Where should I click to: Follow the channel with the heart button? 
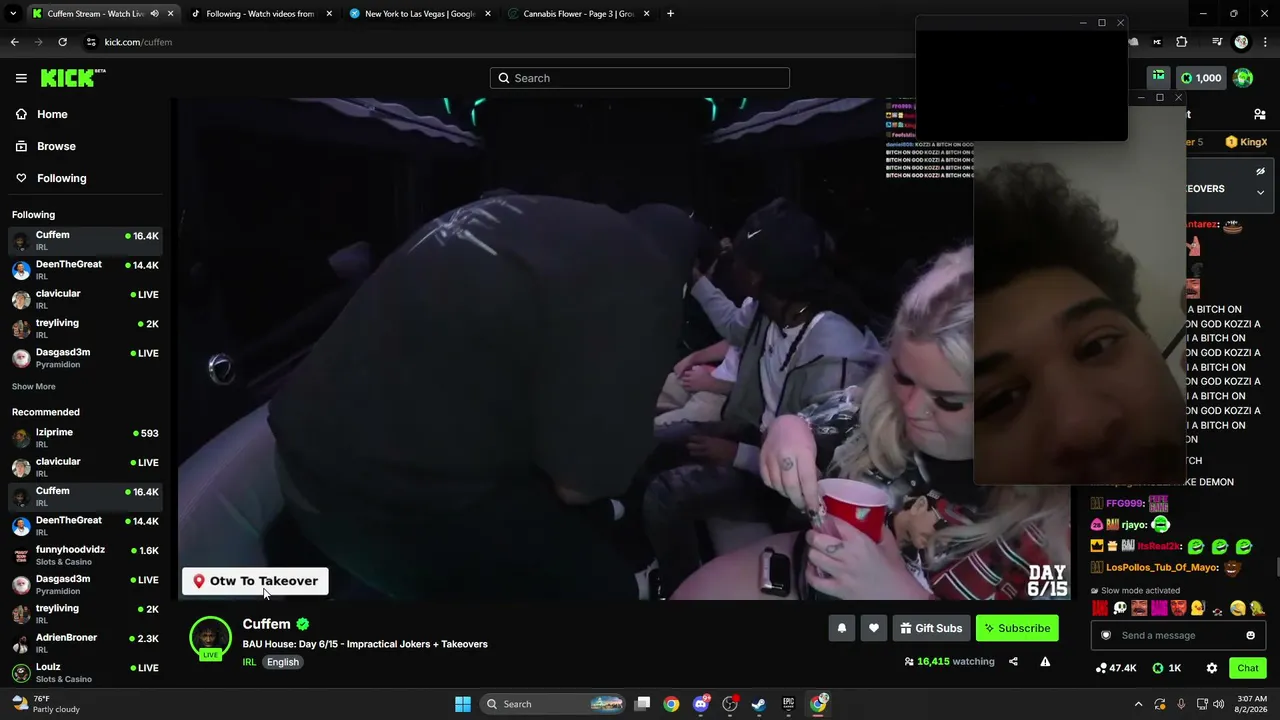point(874,628)
